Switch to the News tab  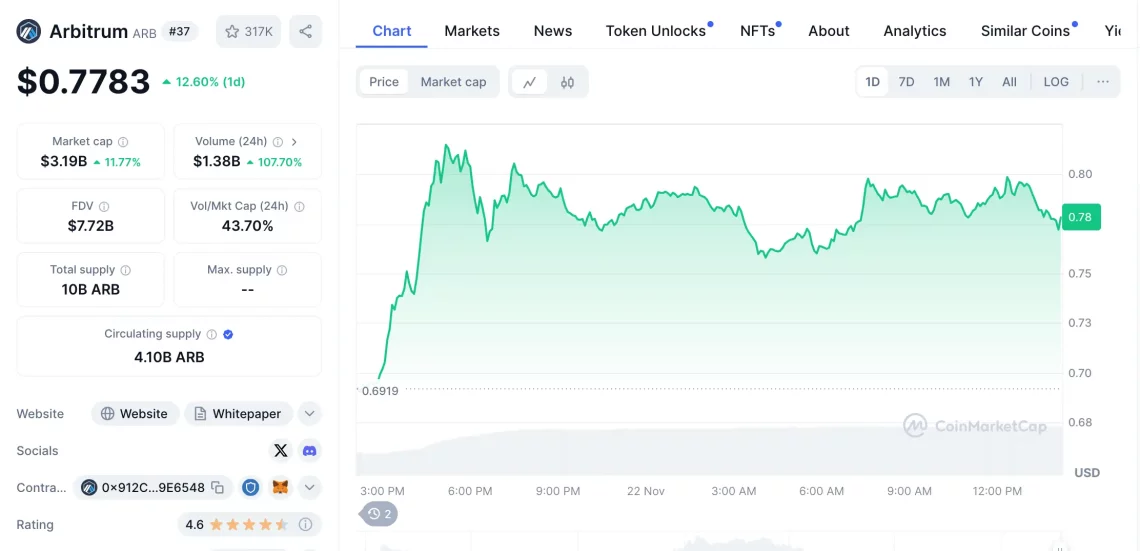coord(553,31)
